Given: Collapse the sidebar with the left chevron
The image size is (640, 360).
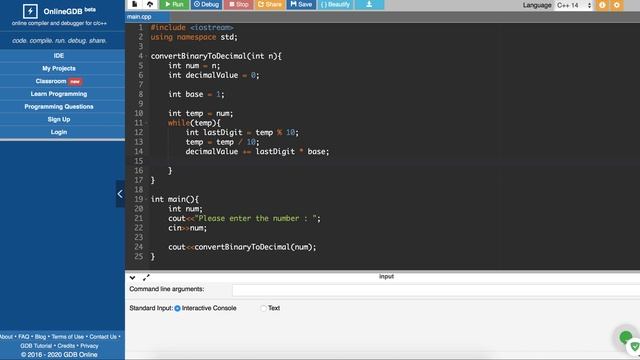Looking at the screenshot, I should (x=120, y=194).
